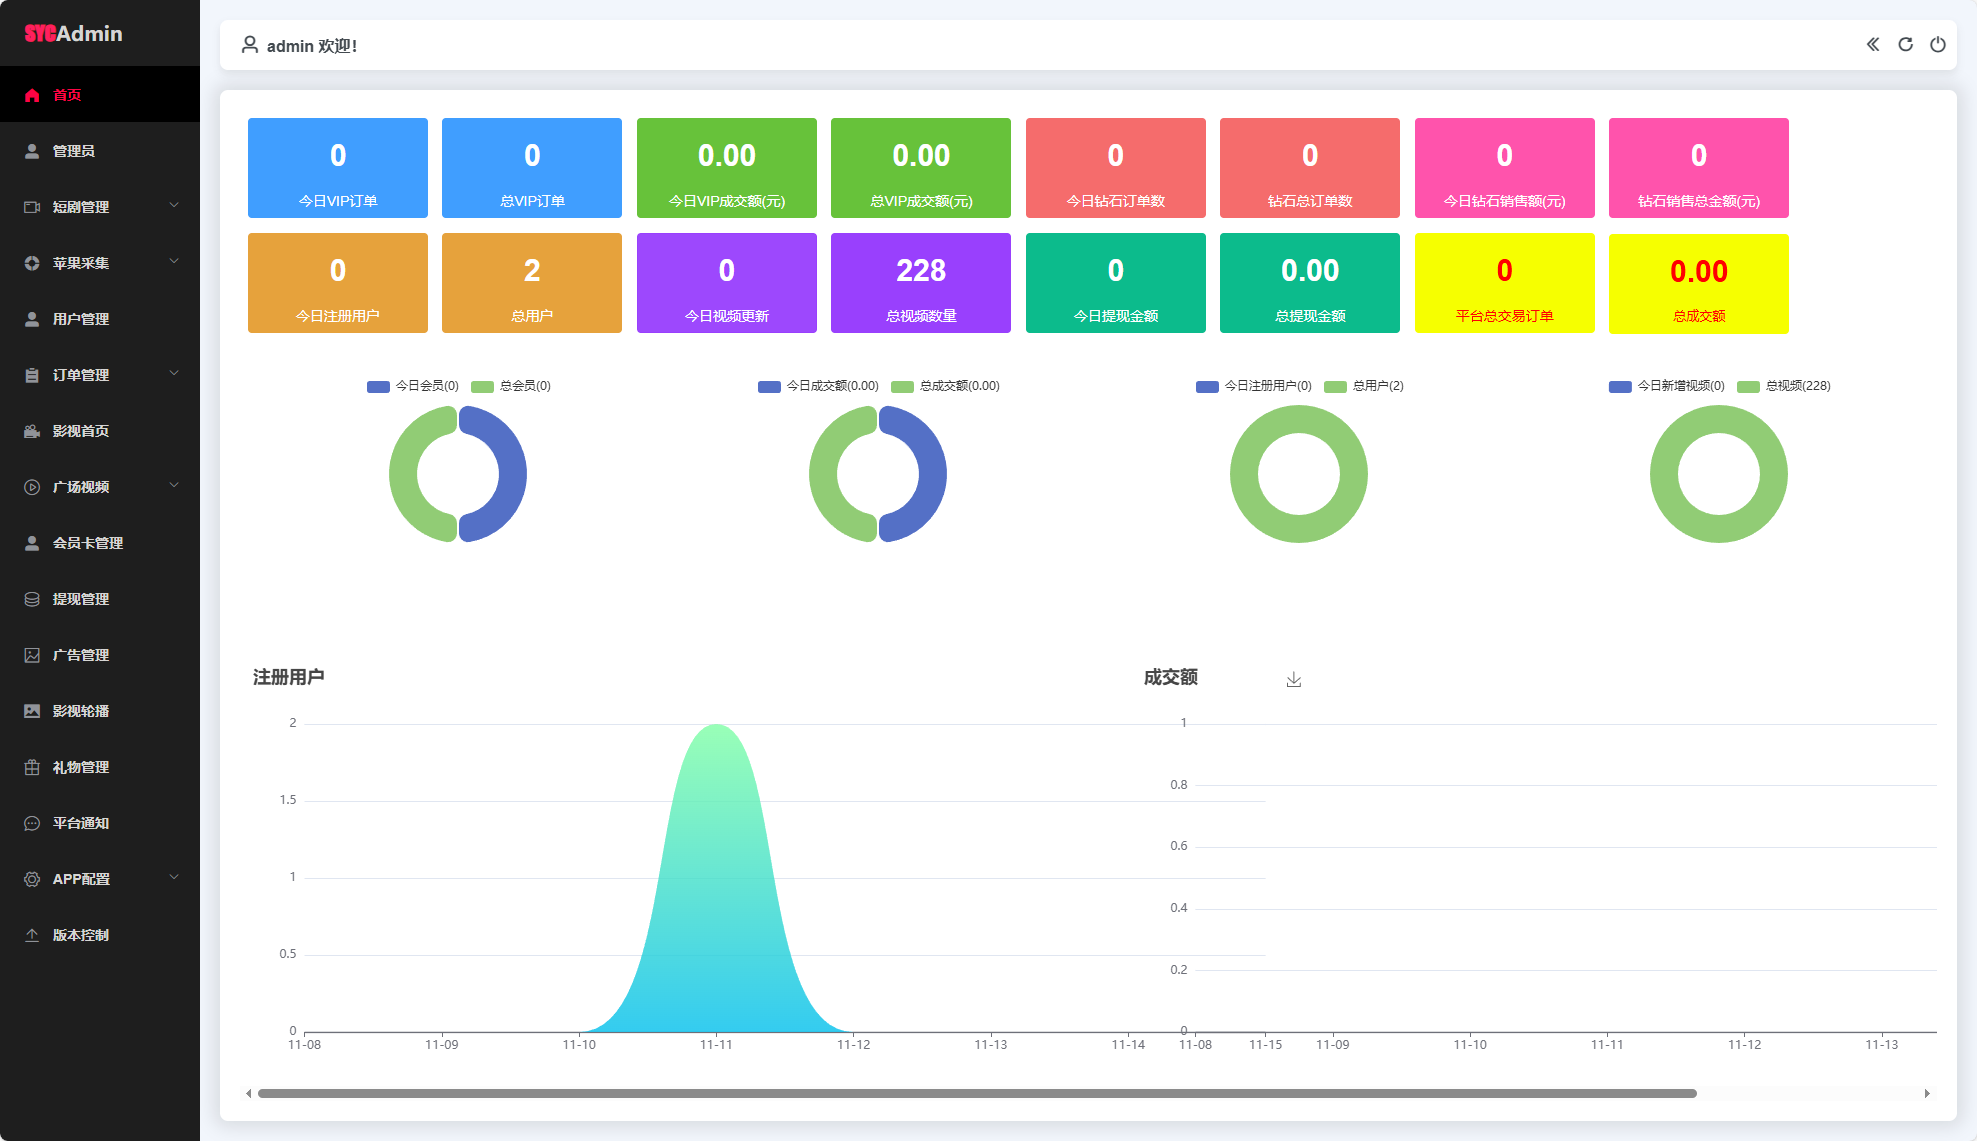Expand the 短剧管理 submenu arrow
Viewport: 1977px width, 1141px height.
pyautogui.click(x=174, y=206)
